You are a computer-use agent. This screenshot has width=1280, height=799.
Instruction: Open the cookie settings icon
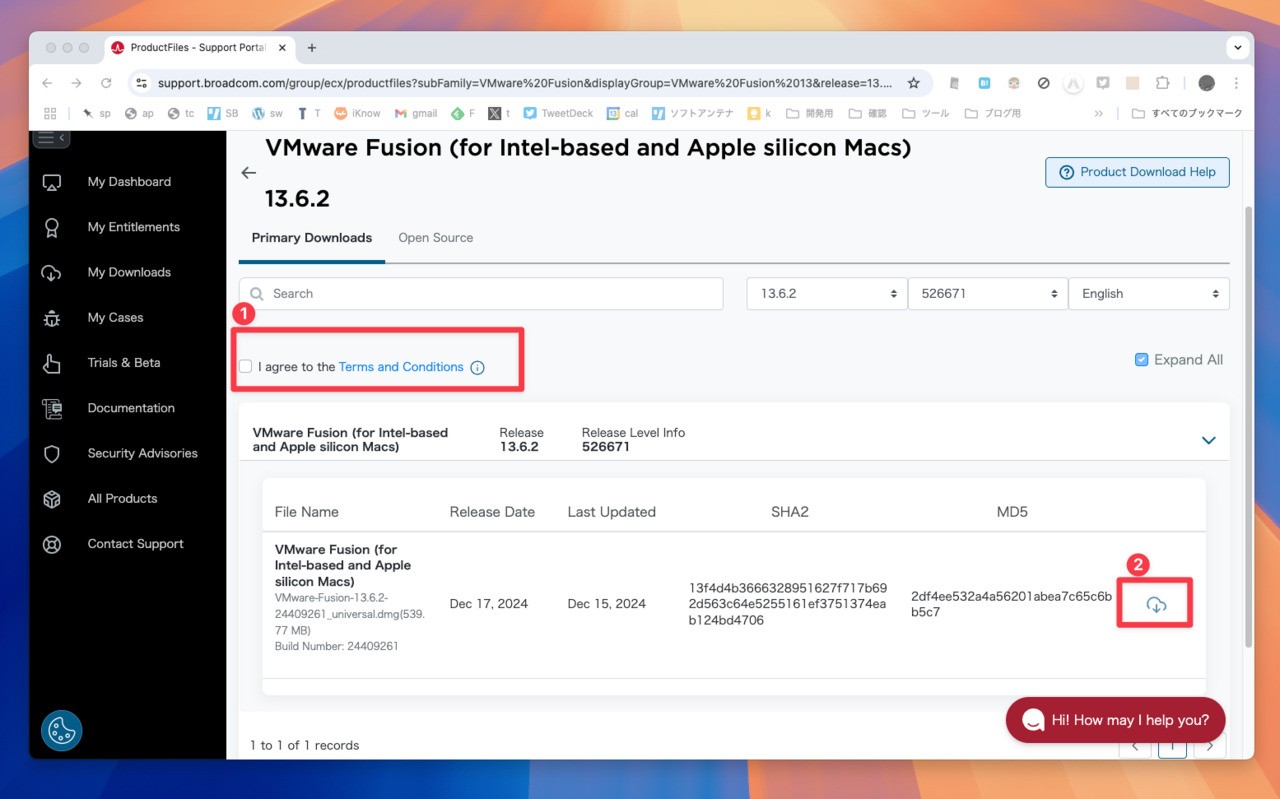tap(61, 730)
